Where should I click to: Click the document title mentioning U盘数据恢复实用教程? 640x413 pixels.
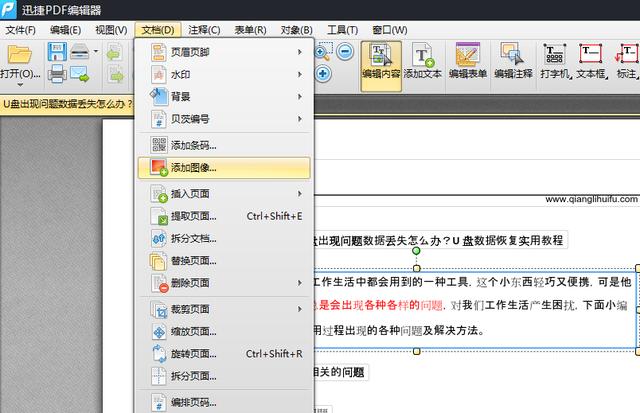[439, 240]
